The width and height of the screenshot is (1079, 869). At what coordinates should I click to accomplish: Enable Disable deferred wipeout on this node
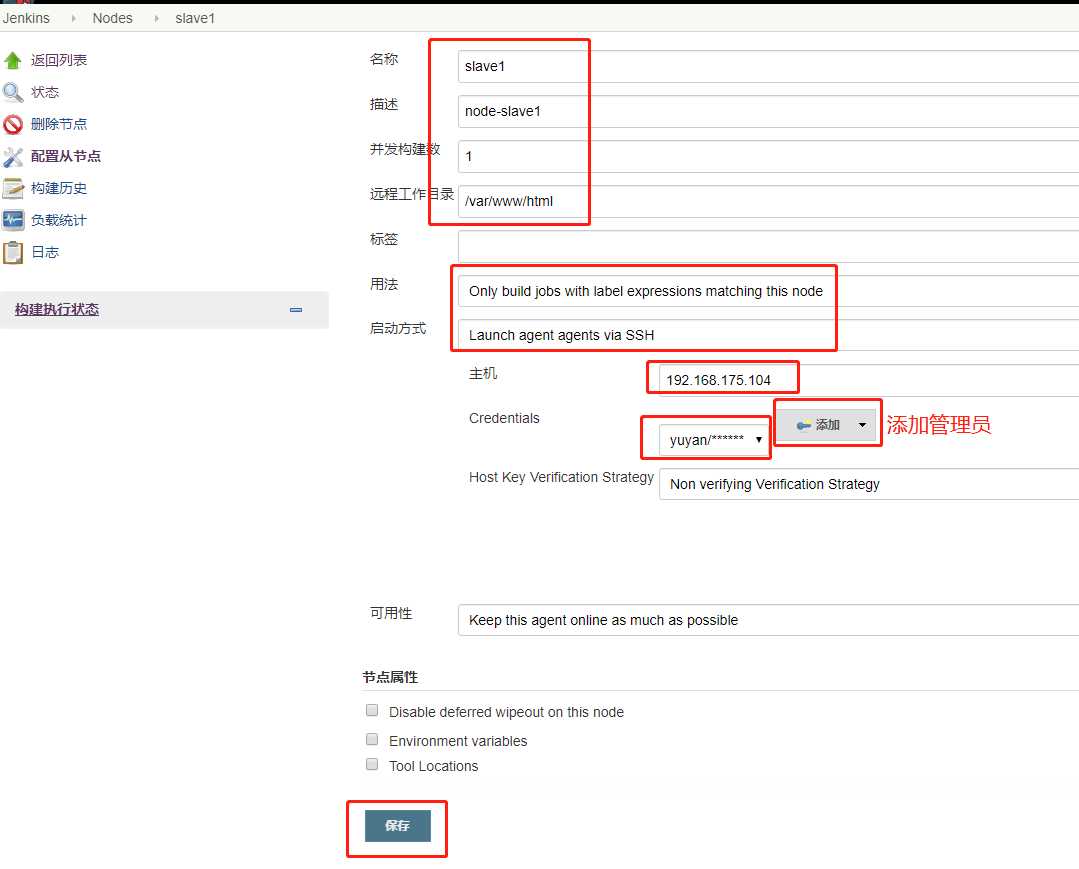tap(372, 710)
